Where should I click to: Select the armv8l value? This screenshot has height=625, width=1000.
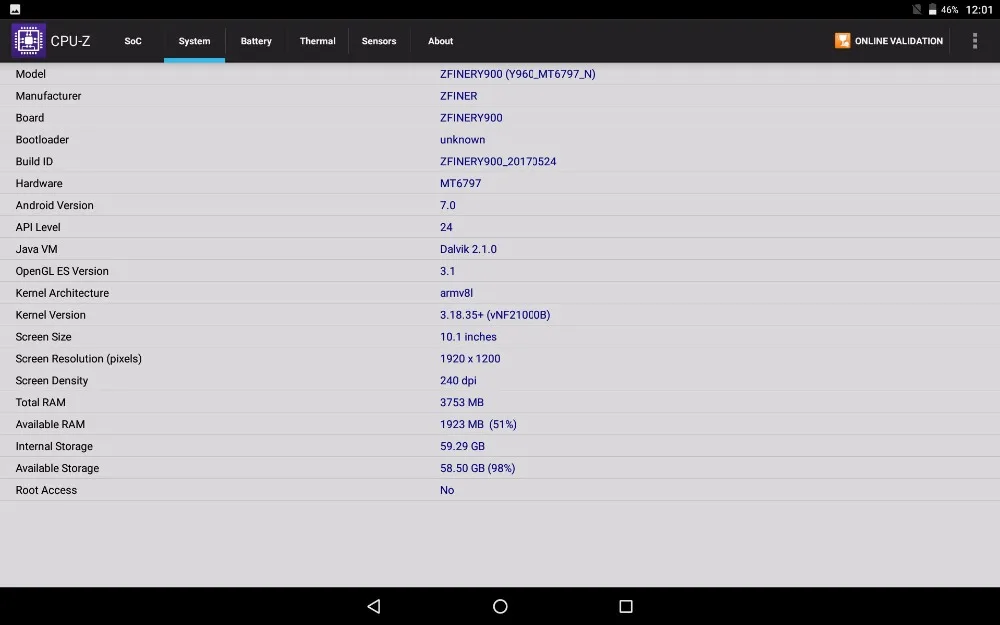(x=456, y=293)
